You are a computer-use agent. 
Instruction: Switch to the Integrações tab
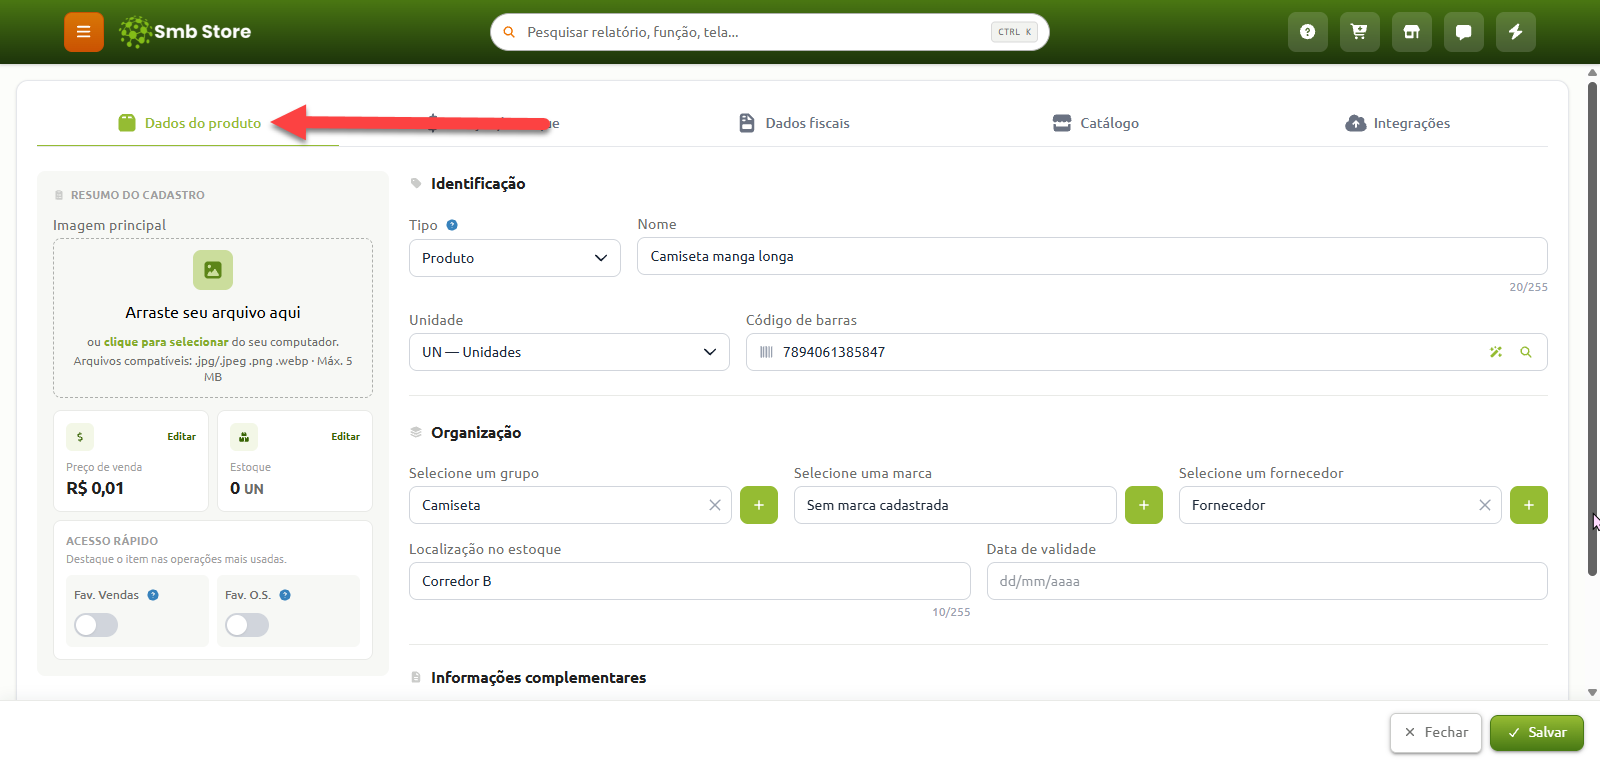1398,123
